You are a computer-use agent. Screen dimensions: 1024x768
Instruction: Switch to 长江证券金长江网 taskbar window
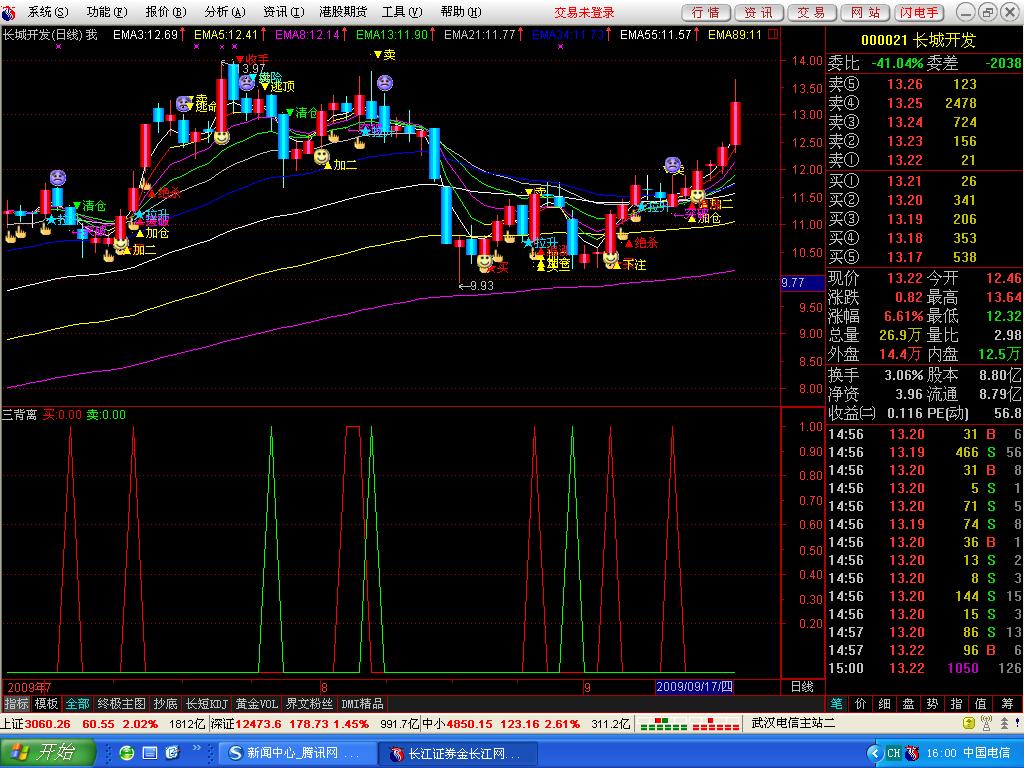[x=458, y=753]
